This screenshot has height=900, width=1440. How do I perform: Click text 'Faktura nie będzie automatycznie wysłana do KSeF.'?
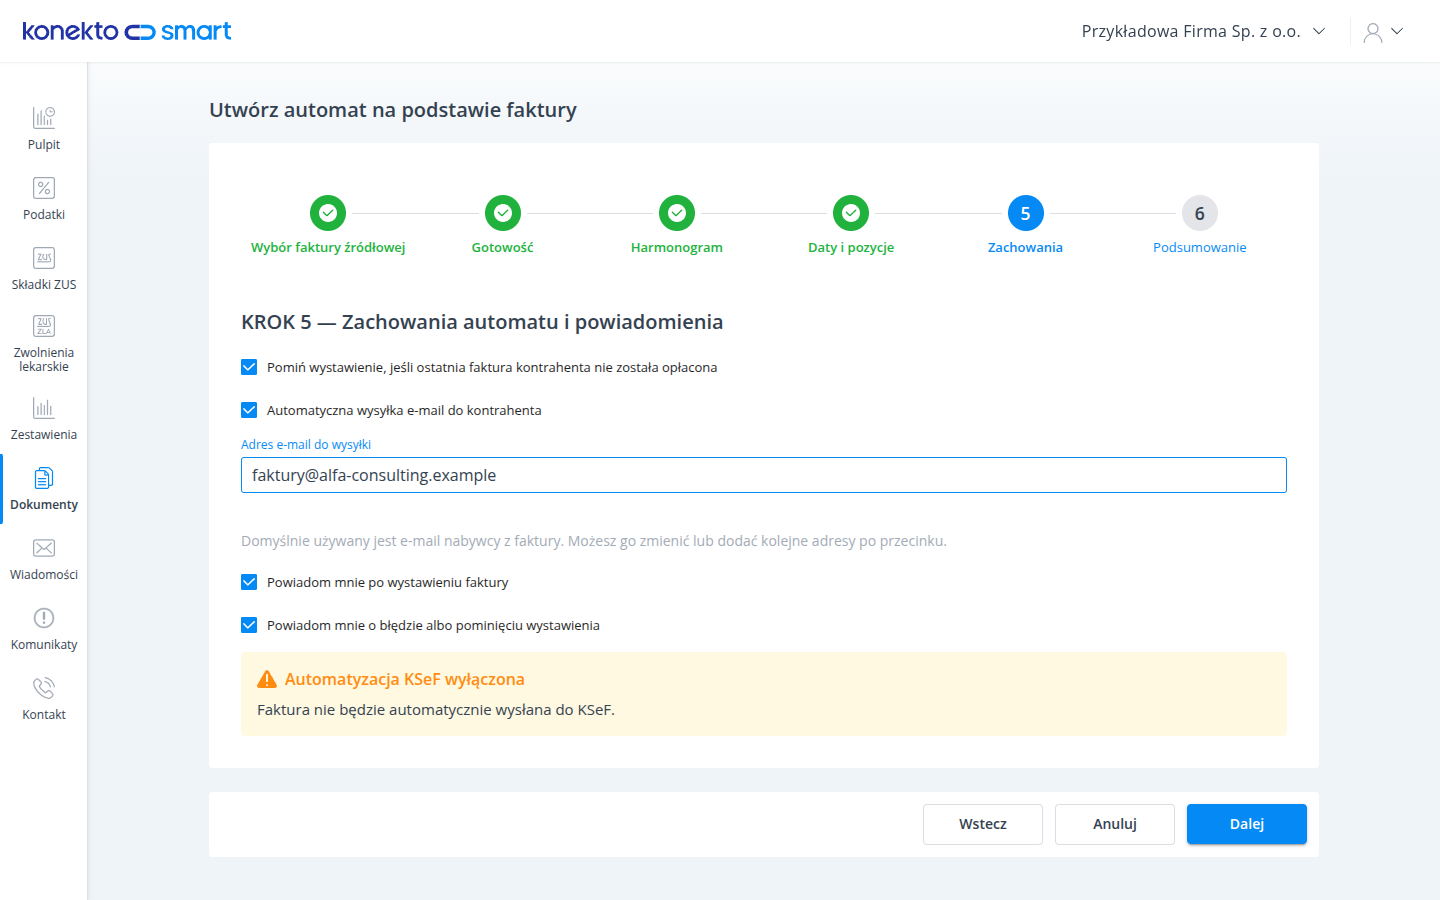[x=436, y=710]
